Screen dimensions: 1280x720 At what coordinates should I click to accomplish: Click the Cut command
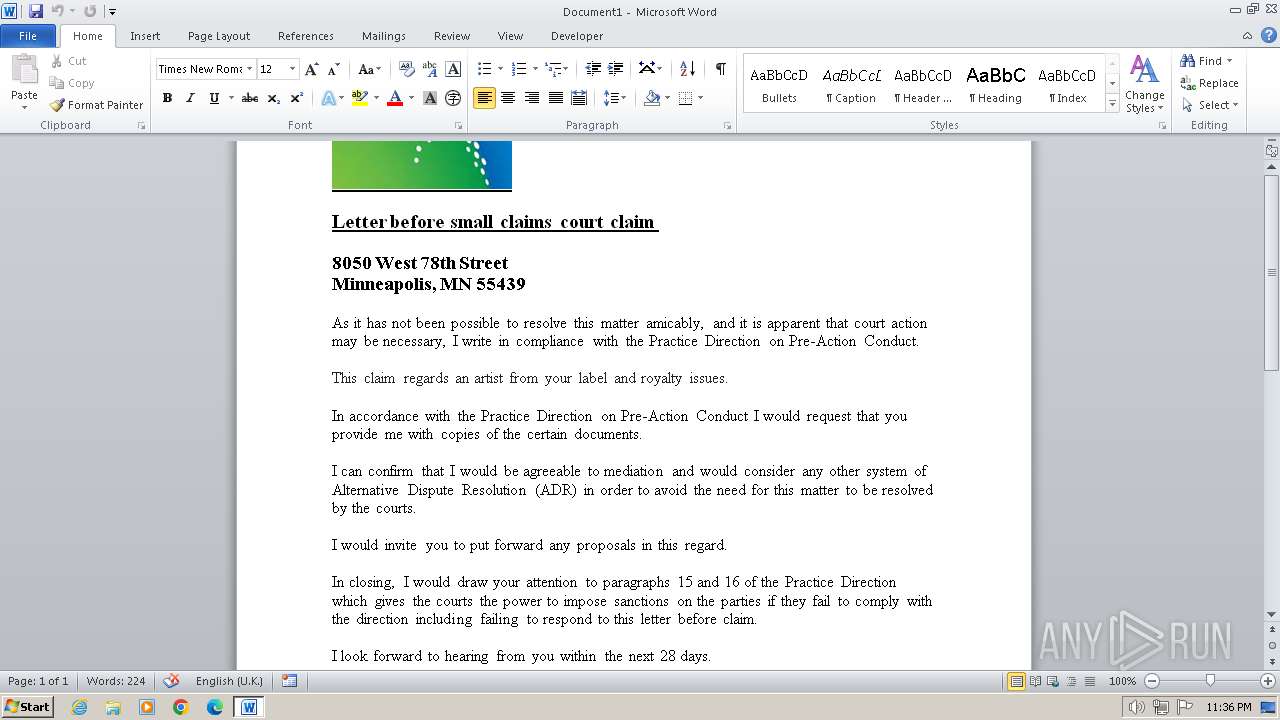pyautogui.click(x=69, y=61)
